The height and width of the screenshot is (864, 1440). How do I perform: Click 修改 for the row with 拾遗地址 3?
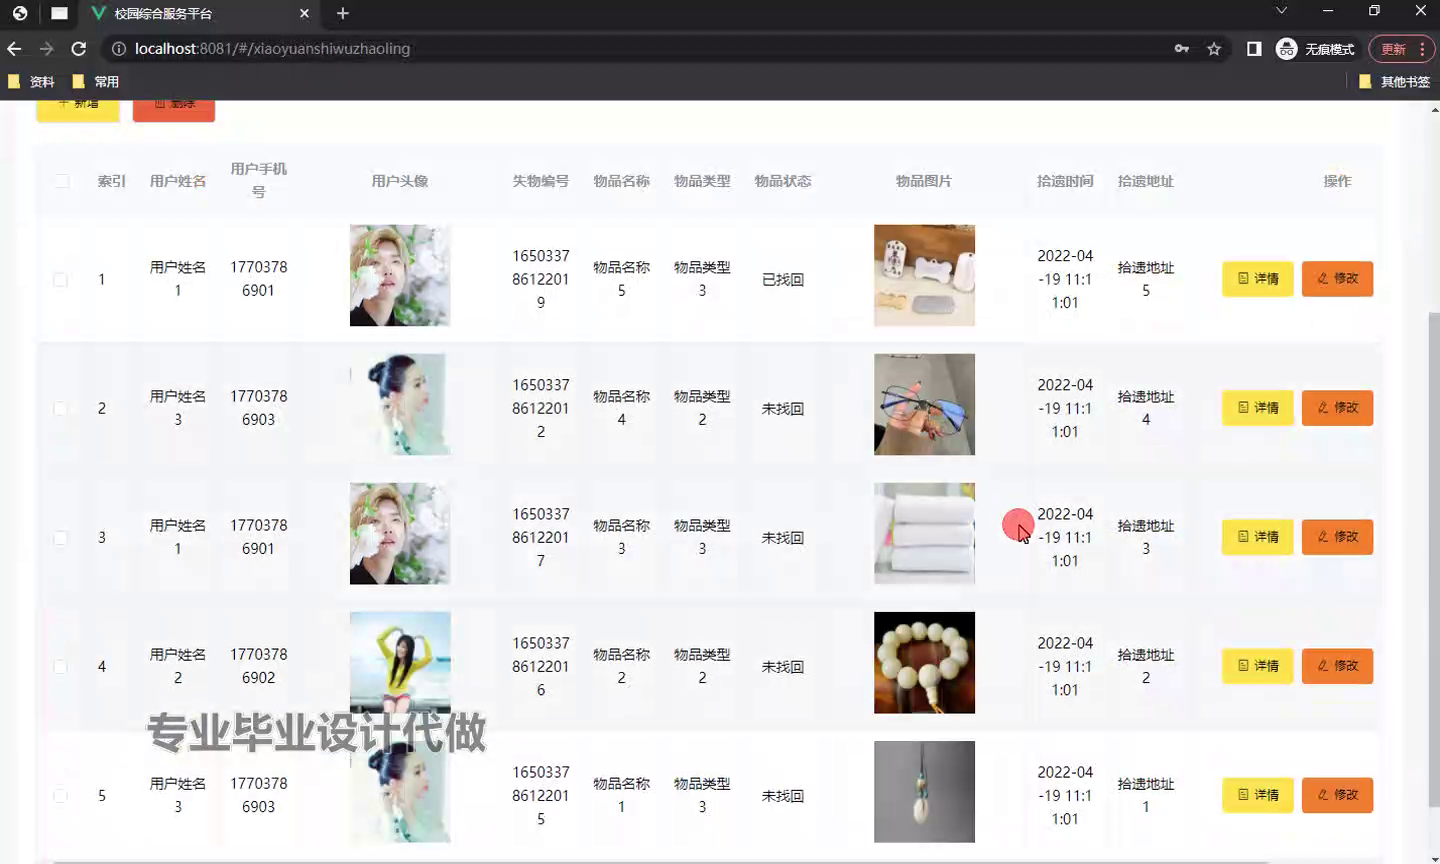pyautogui.click(x=1337, y=537)
